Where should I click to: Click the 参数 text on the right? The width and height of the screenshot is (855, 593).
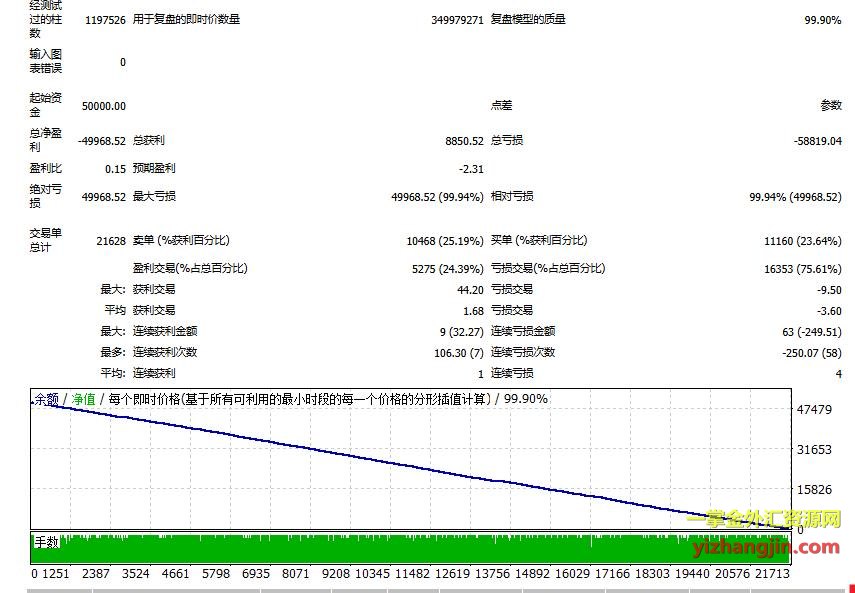[x=830, y=105]
